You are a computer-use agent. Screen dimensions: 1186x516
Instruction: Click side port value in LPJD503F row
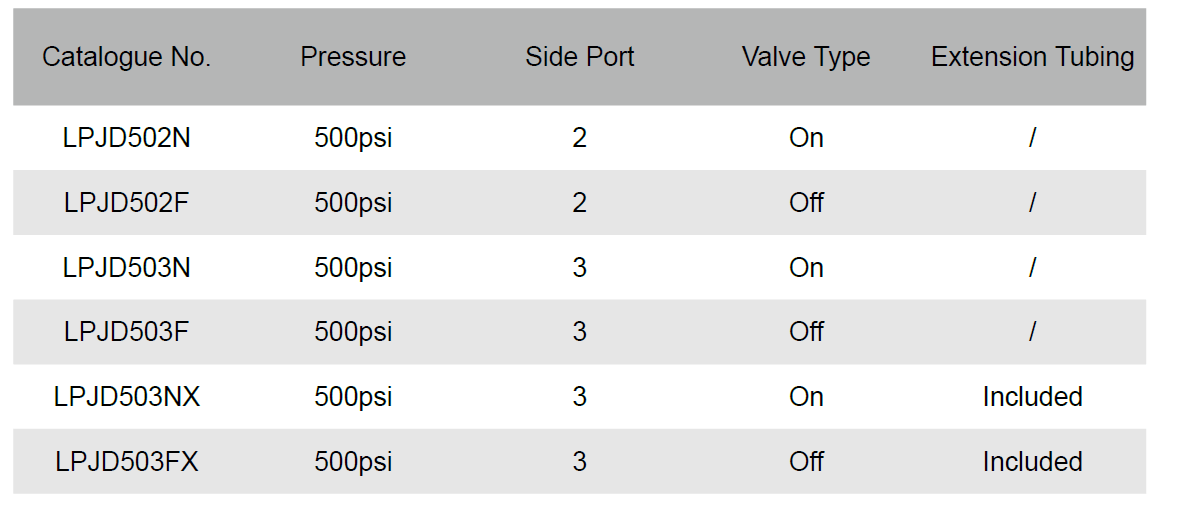tap(580, 332)
